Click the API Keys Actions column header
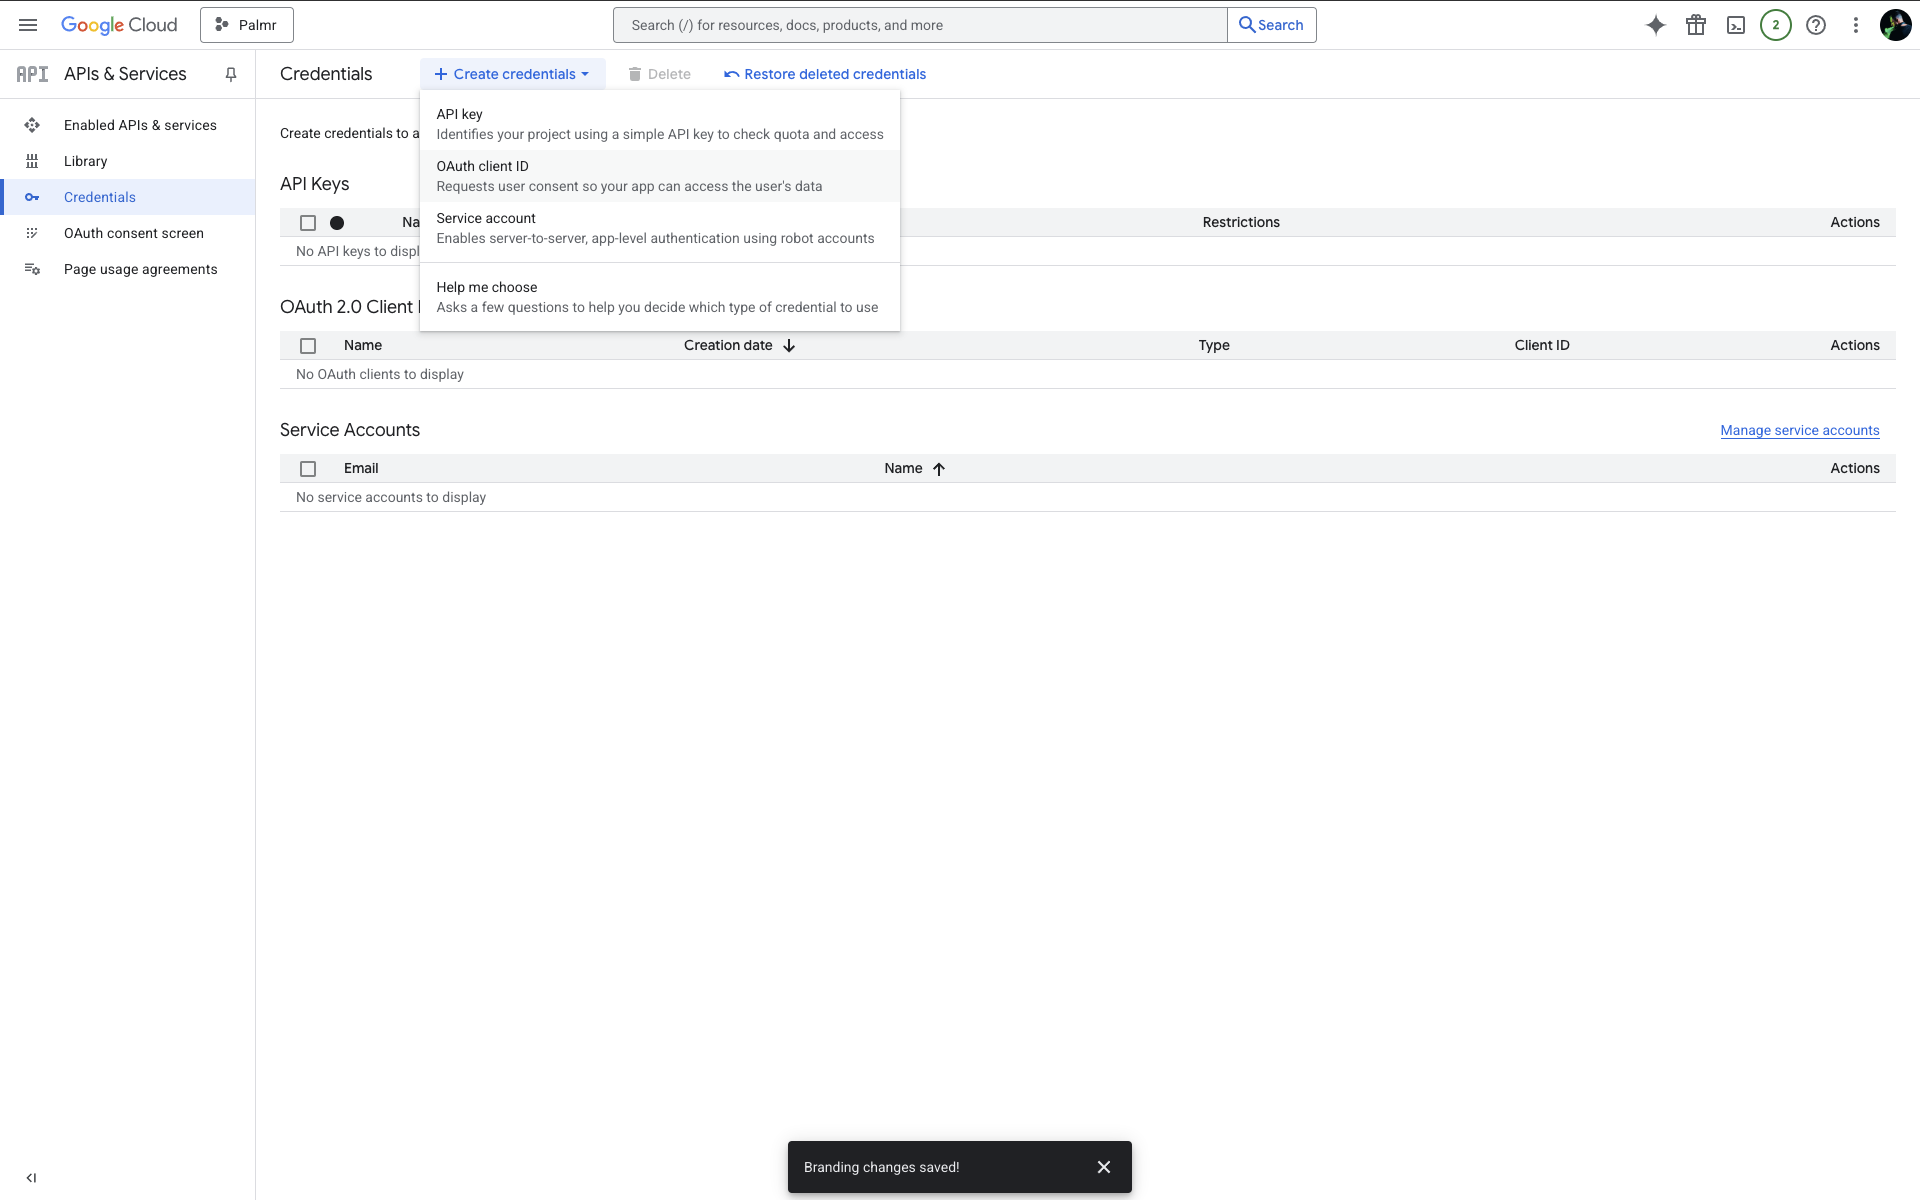 click(1855, 222)
